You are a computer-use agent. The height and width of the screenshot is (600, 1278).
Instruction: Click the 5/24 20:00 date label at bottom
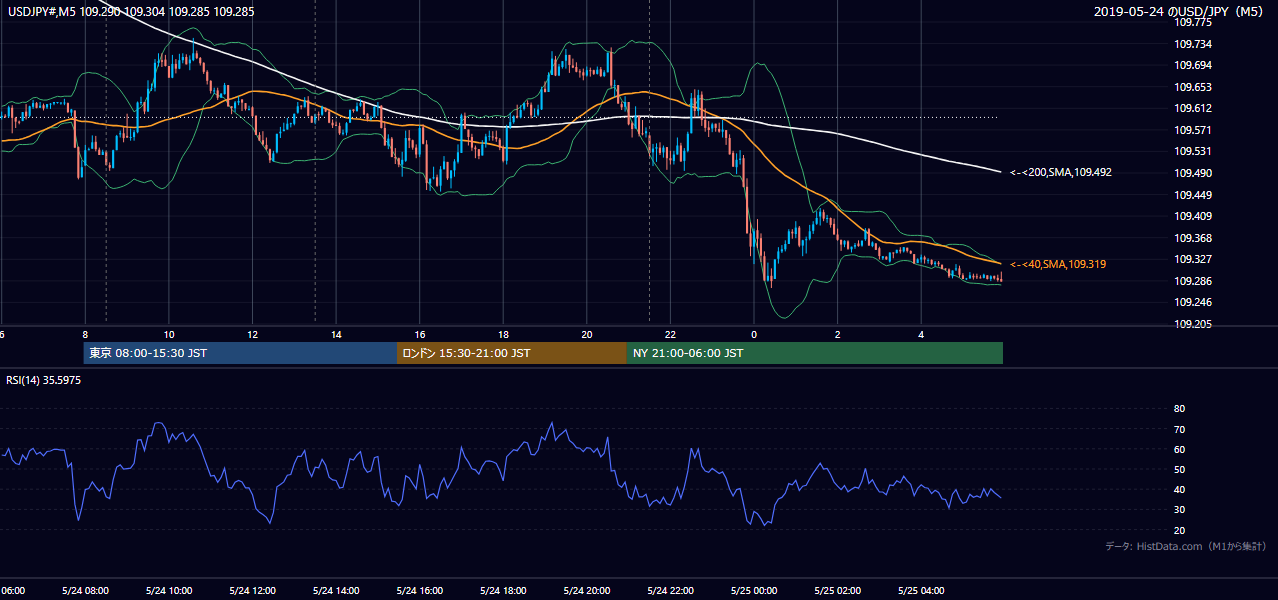point(587,590)
